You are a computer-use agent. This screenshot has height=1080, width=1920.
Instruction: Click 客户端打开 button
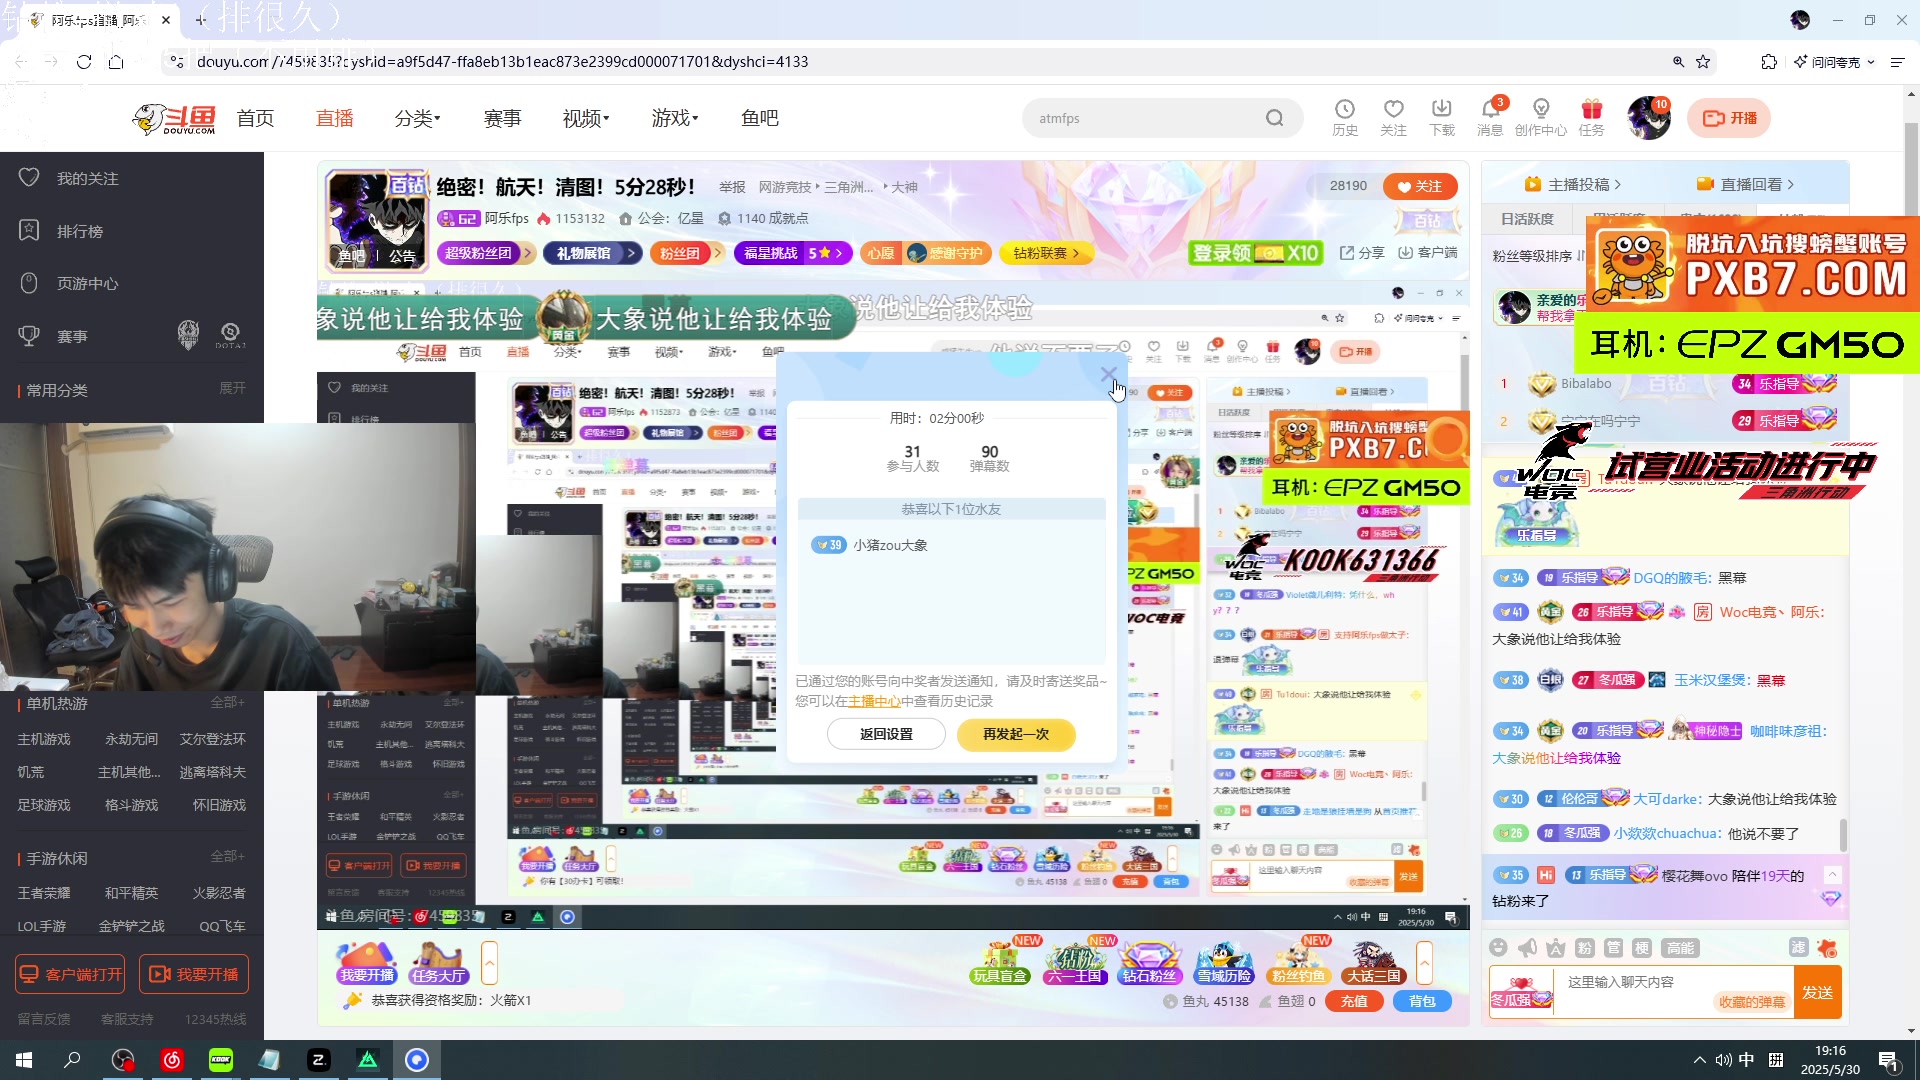tap(70, 974)
